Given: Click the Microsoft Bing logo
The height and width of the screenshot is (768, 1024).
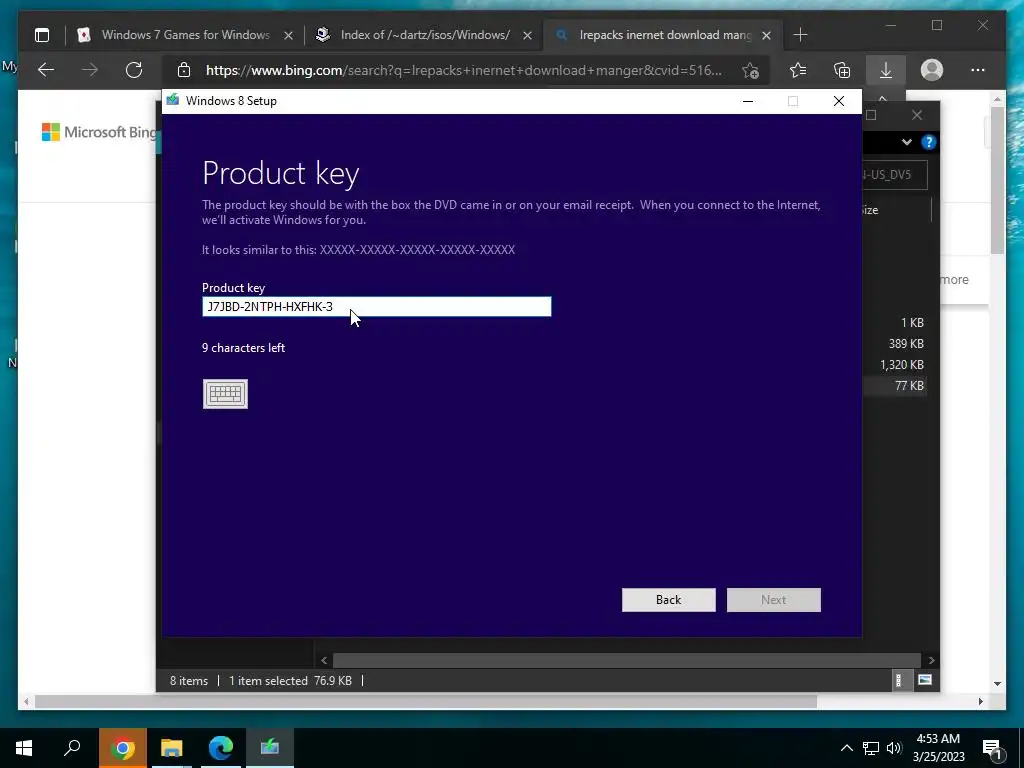Looking at the screenshot, I should pos(99,132).
